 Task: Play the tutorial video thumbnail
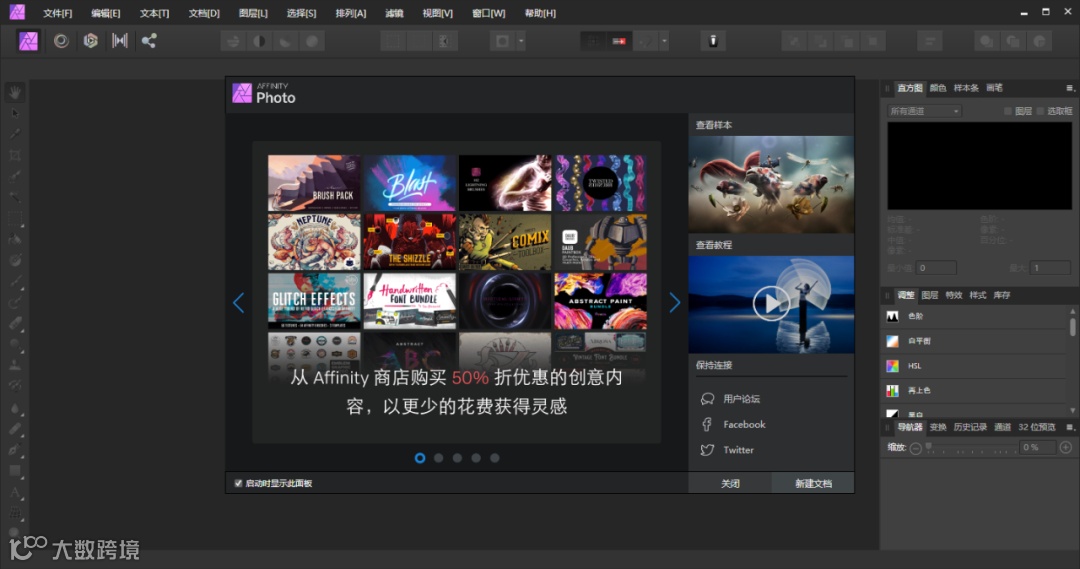pyautogui.click(x=771, y=304)
